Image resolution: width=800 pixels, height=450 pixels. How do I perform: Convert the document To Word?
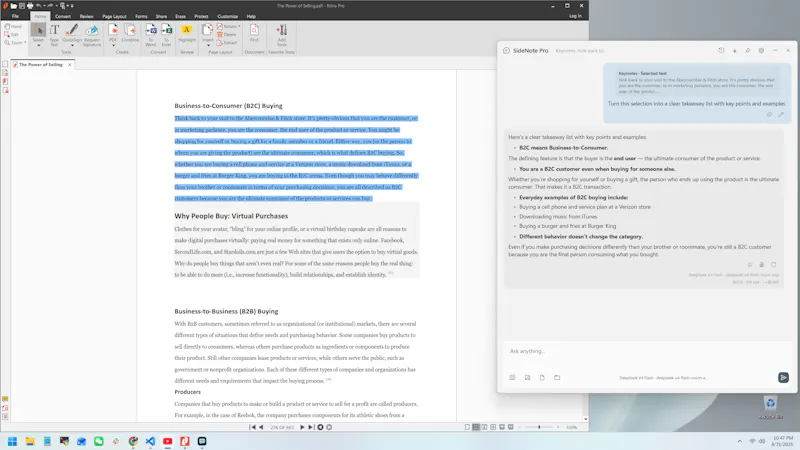click(151, 35)
